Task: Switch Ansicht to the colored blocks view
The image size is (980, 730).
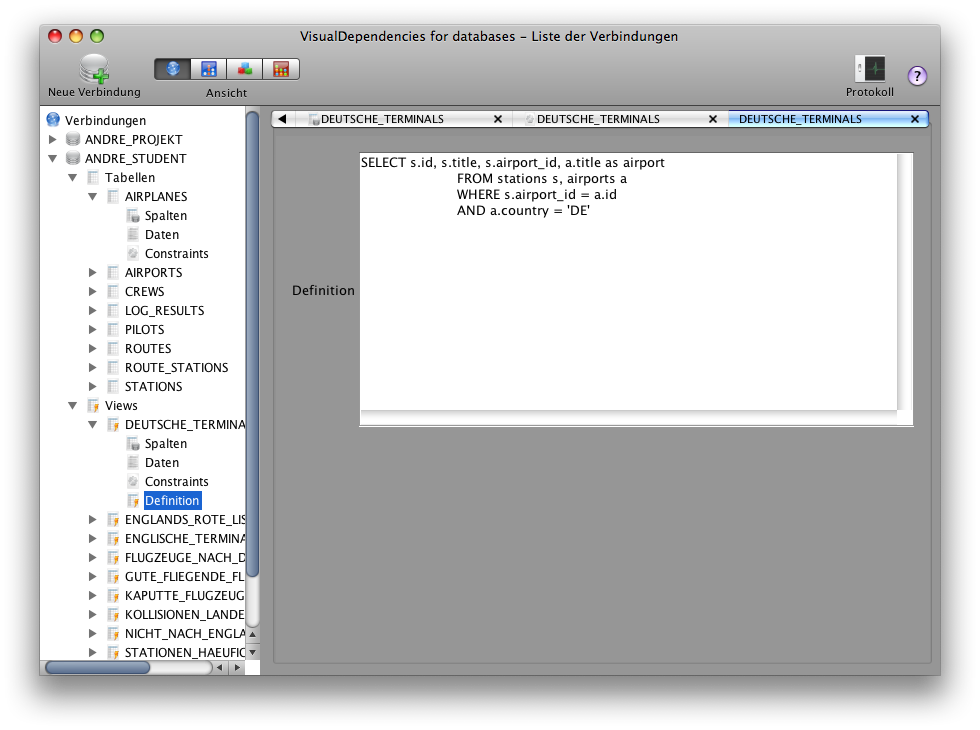Action: point(245,69)
